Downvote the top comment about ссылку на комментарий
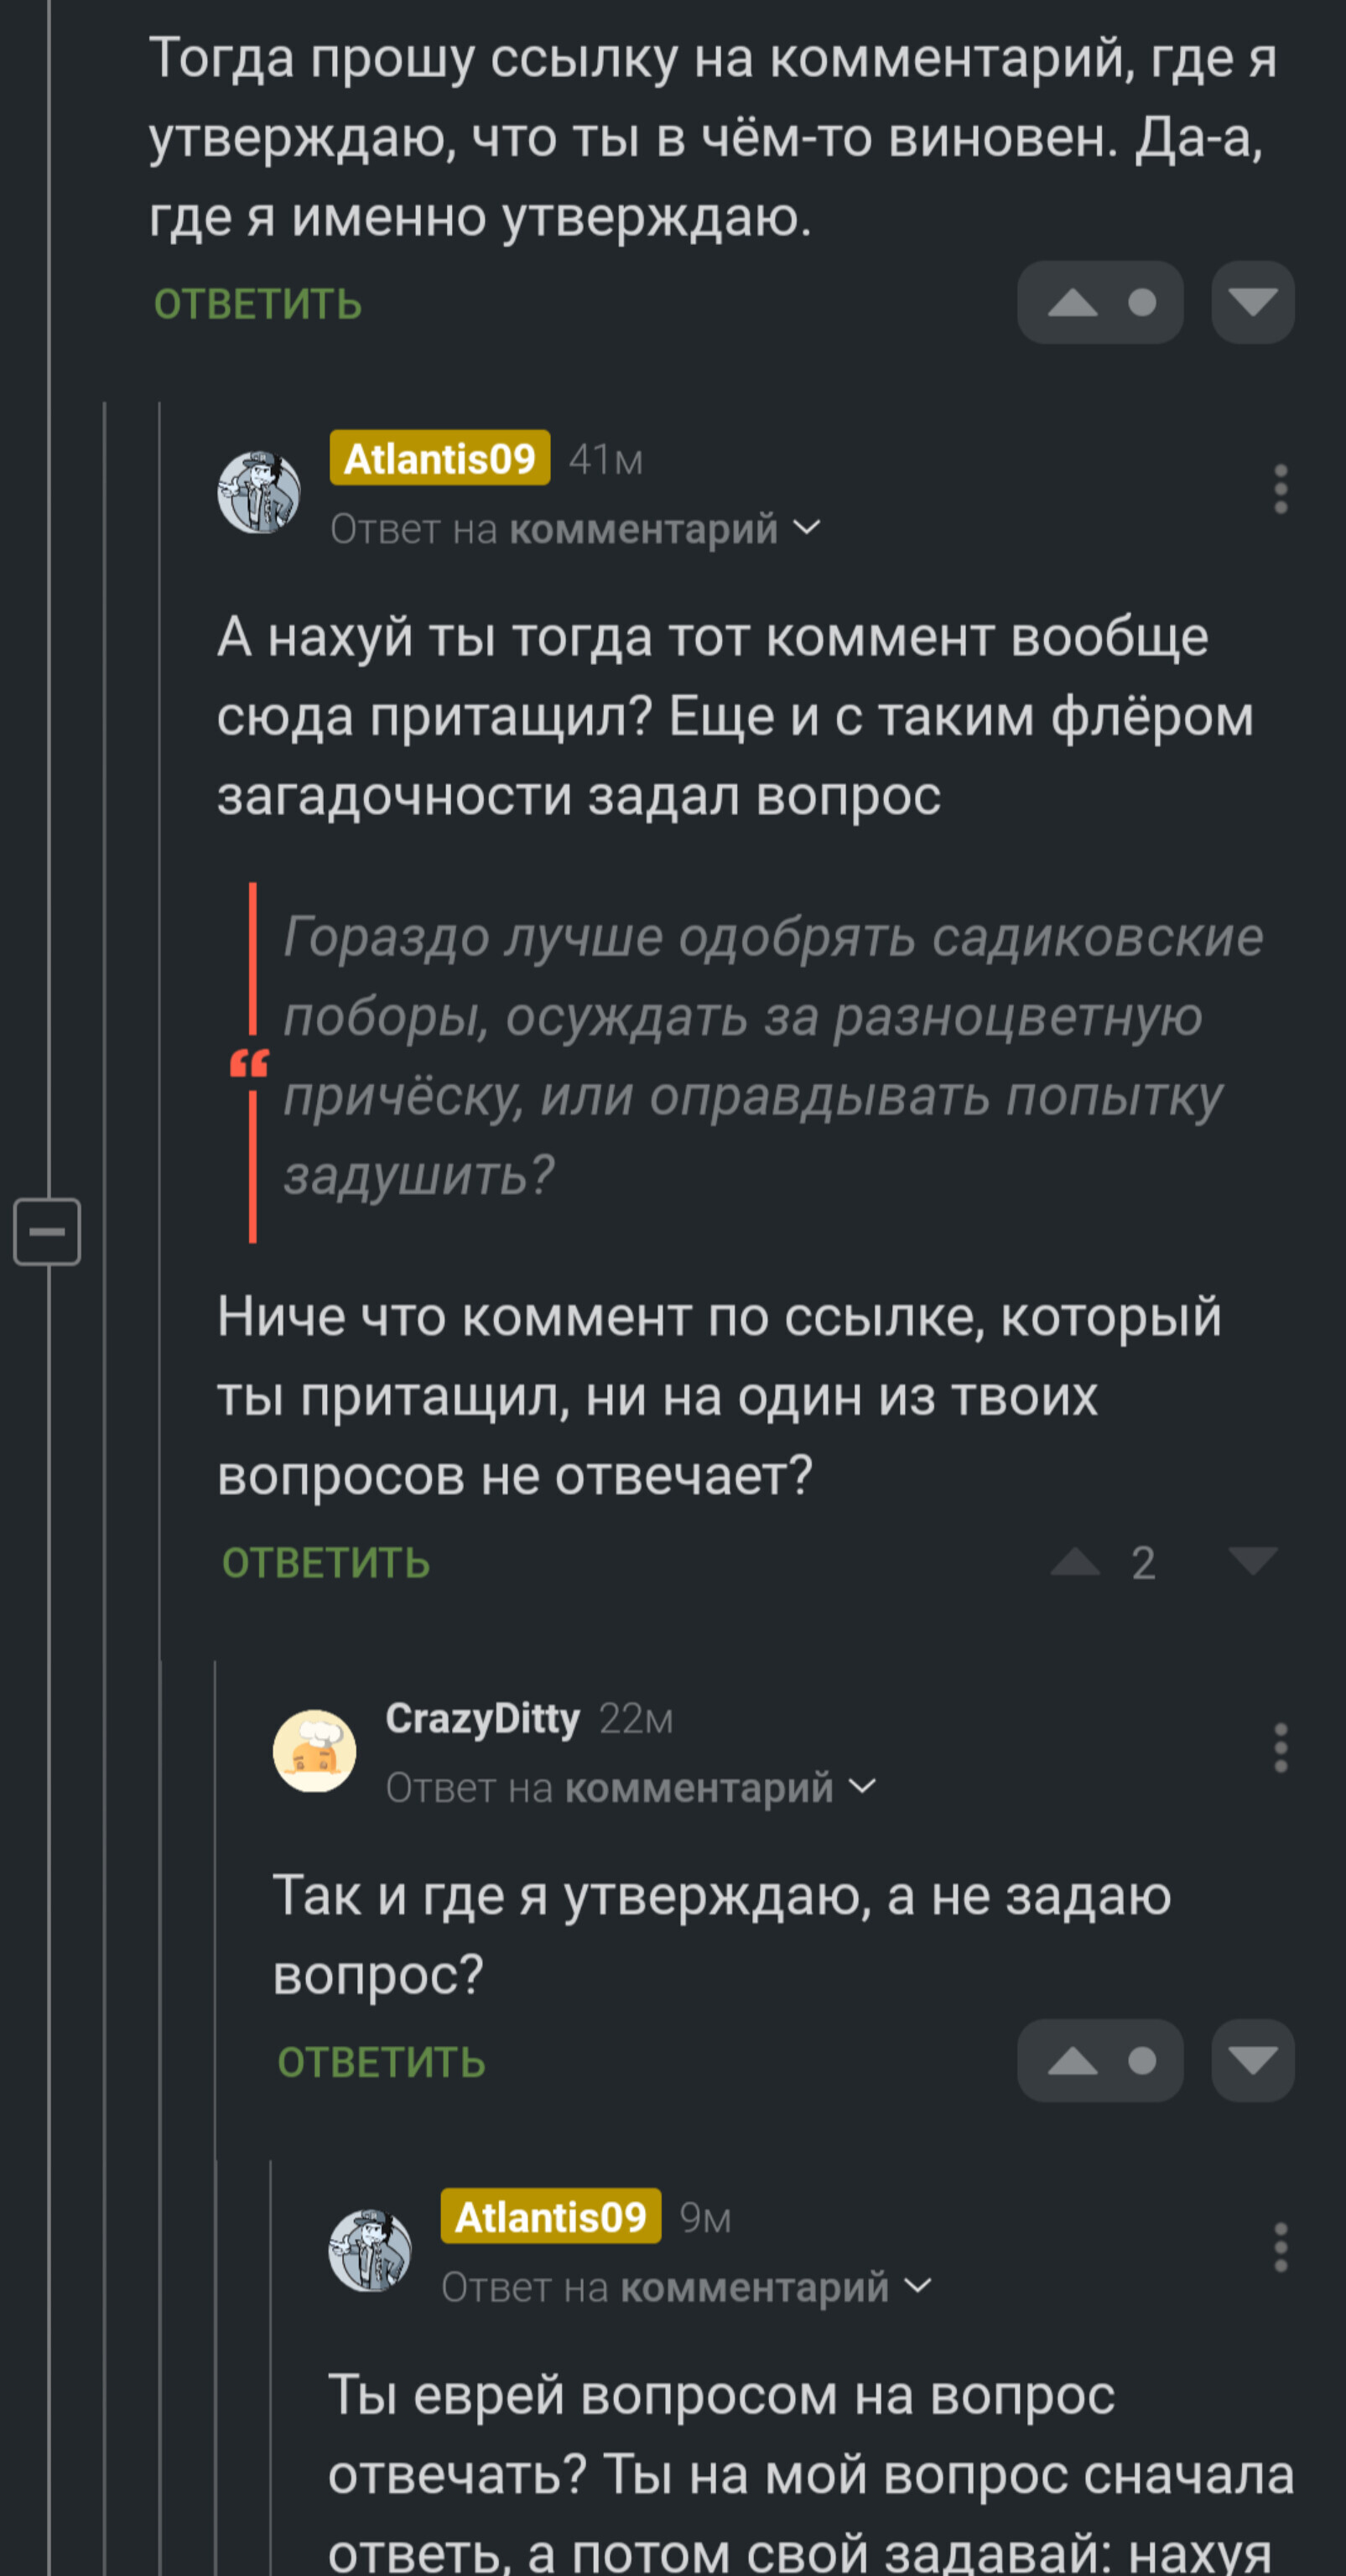 point(1252,302)
